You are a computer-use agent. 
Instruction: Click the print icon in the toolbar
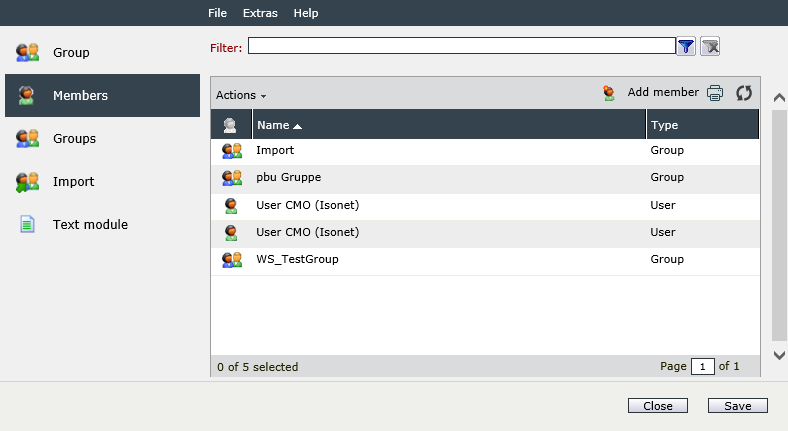pos(715,93)
